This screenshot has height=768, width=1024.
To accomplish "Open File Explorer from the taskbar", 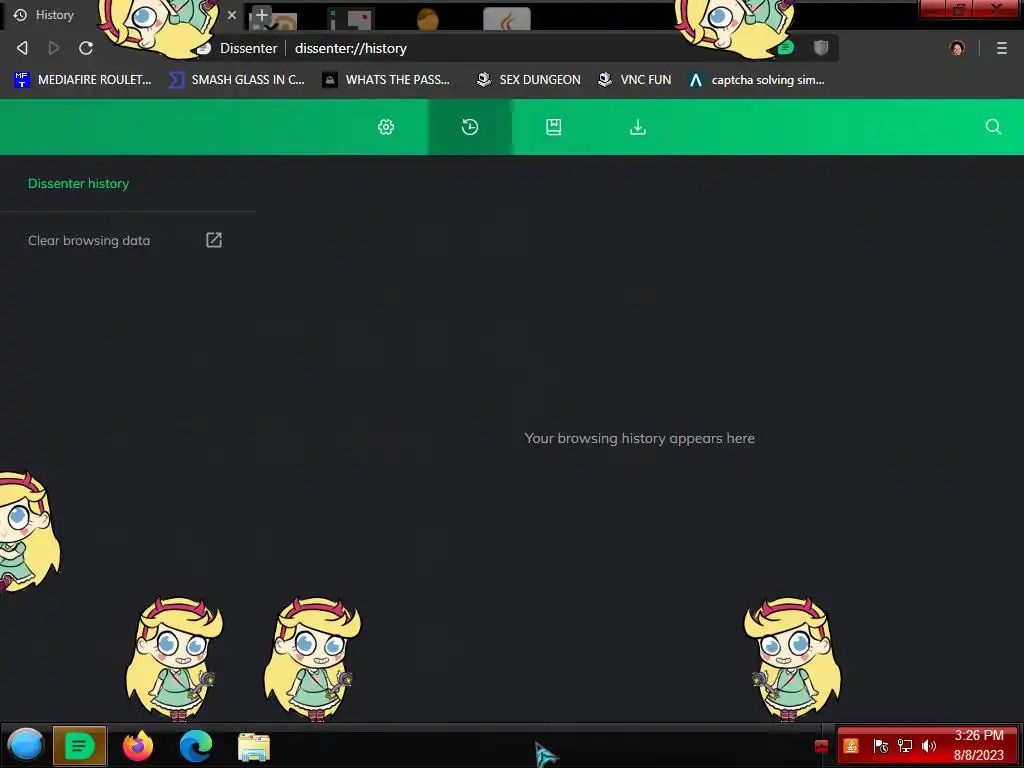I will 254,746.
